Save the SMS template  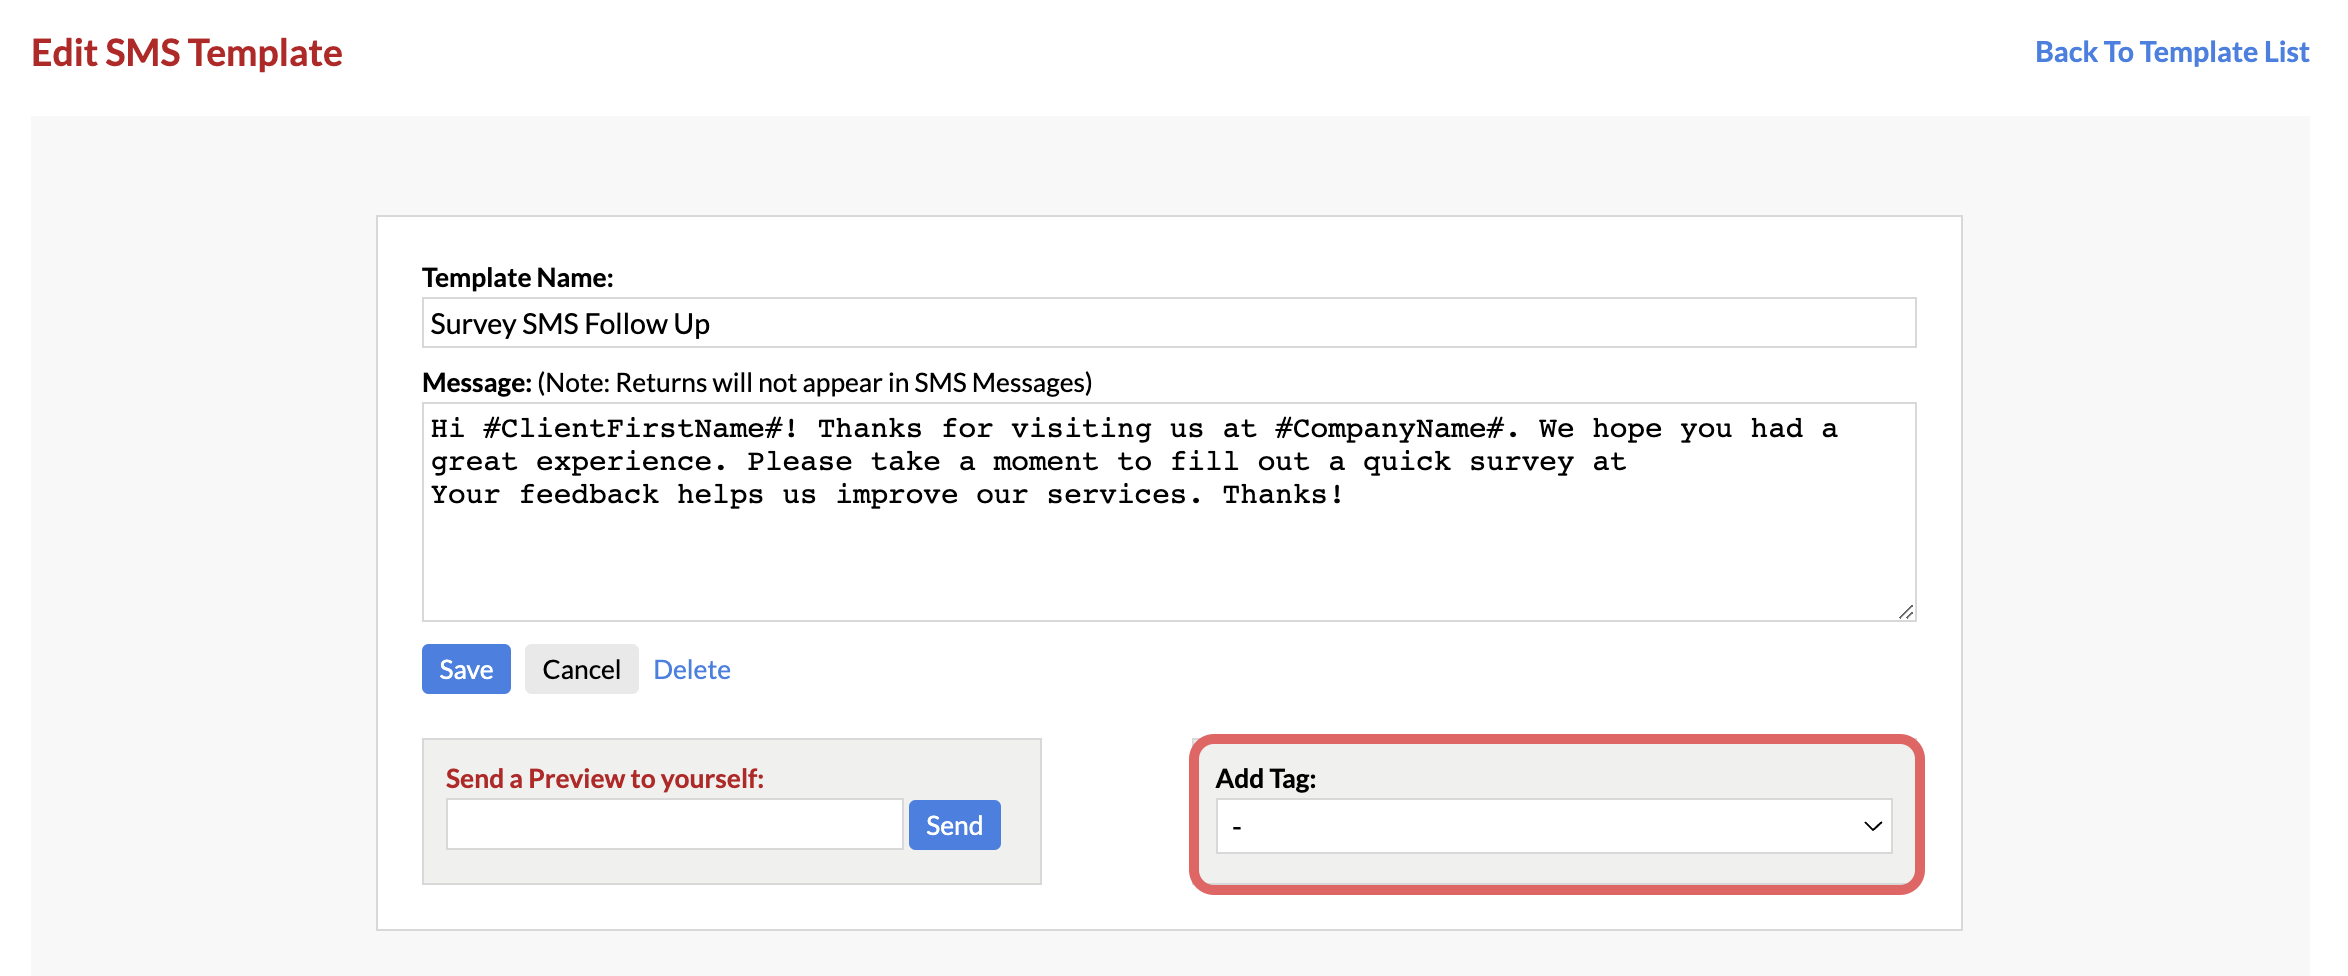pos(466,669)
